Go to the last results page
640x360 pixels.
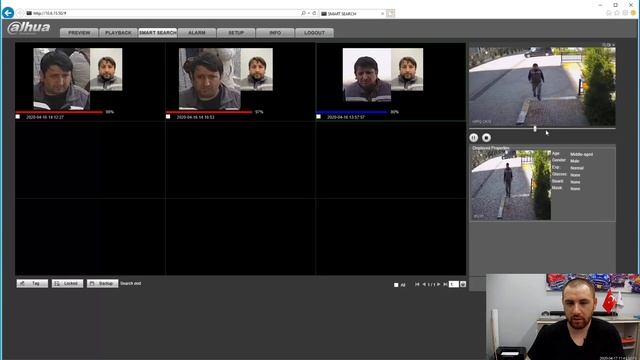point(445,284)
